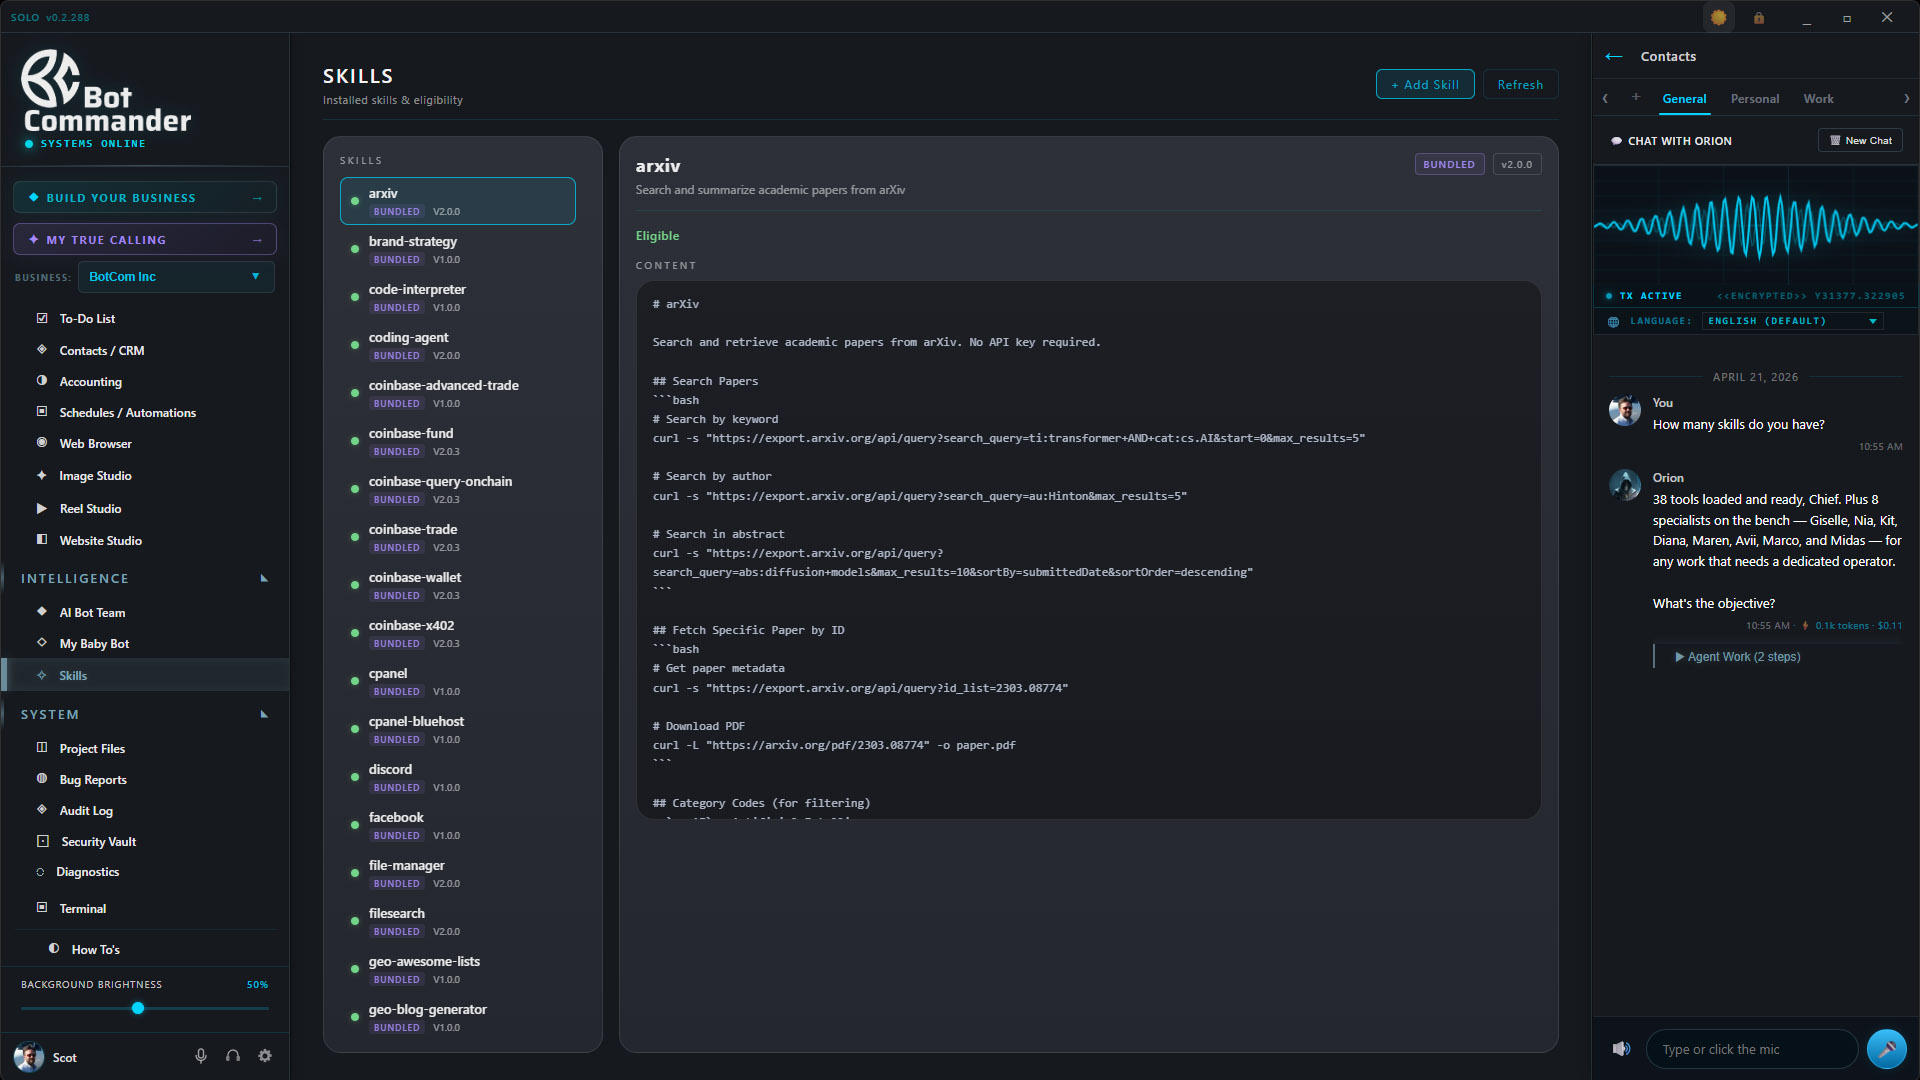
Task: Expand Agent Work (2 steps)
Action: [1738, 657]
